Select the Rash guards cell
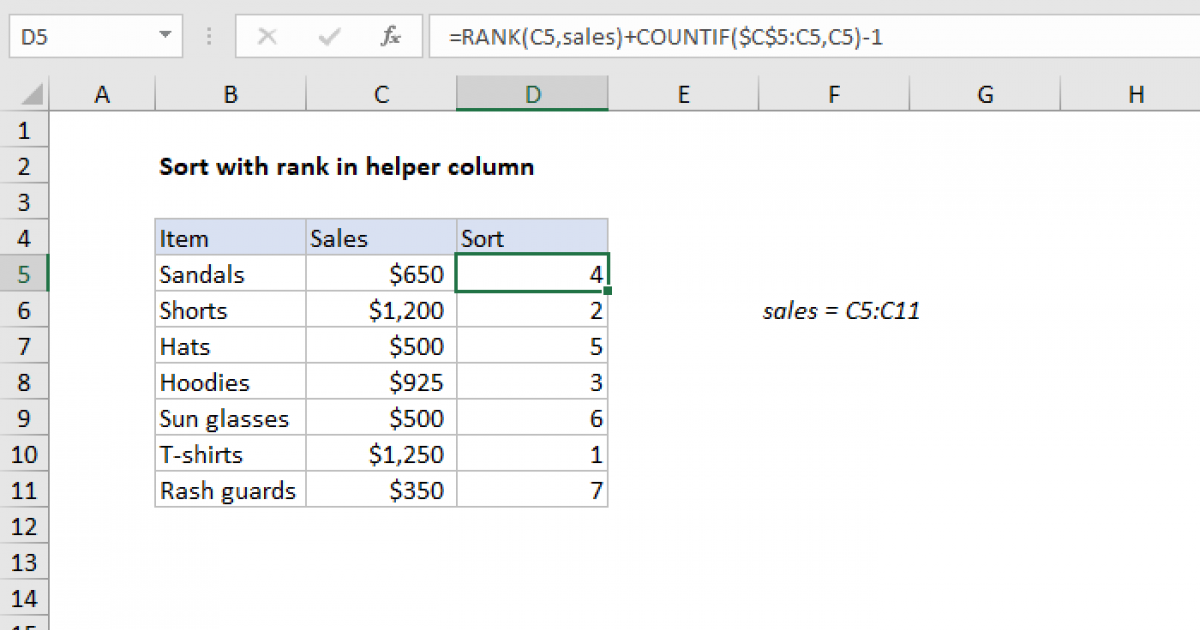 coord(230,490)
